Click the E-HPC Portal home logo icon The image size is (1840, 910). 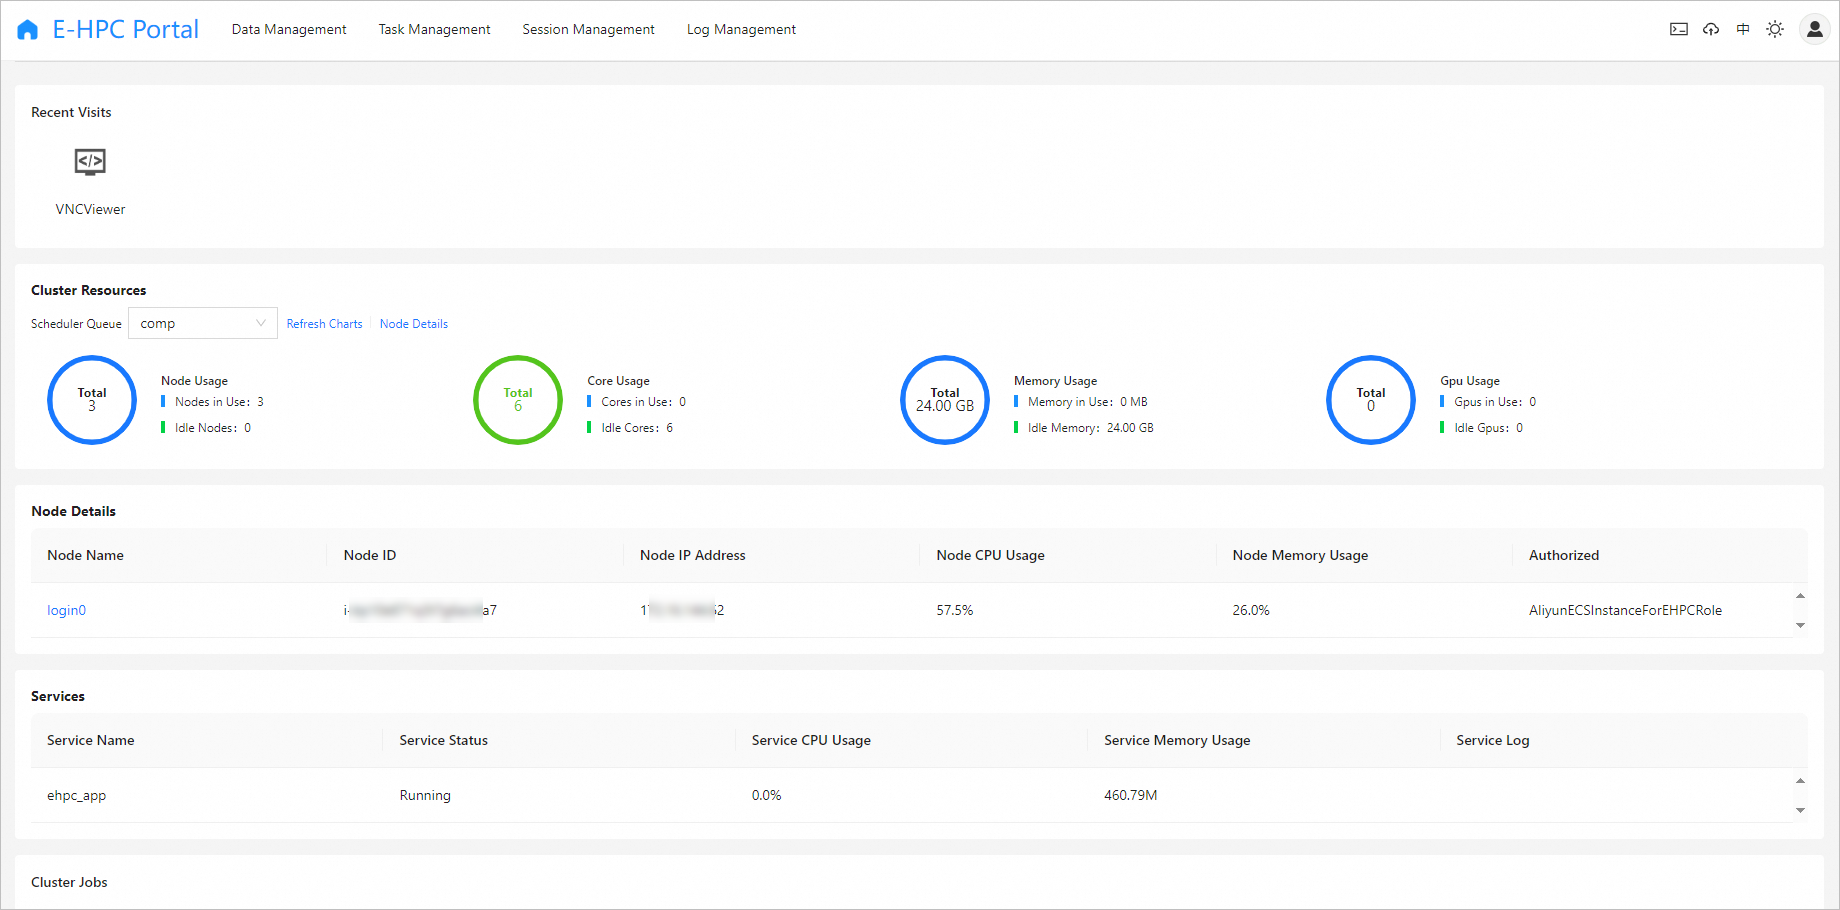28,30
